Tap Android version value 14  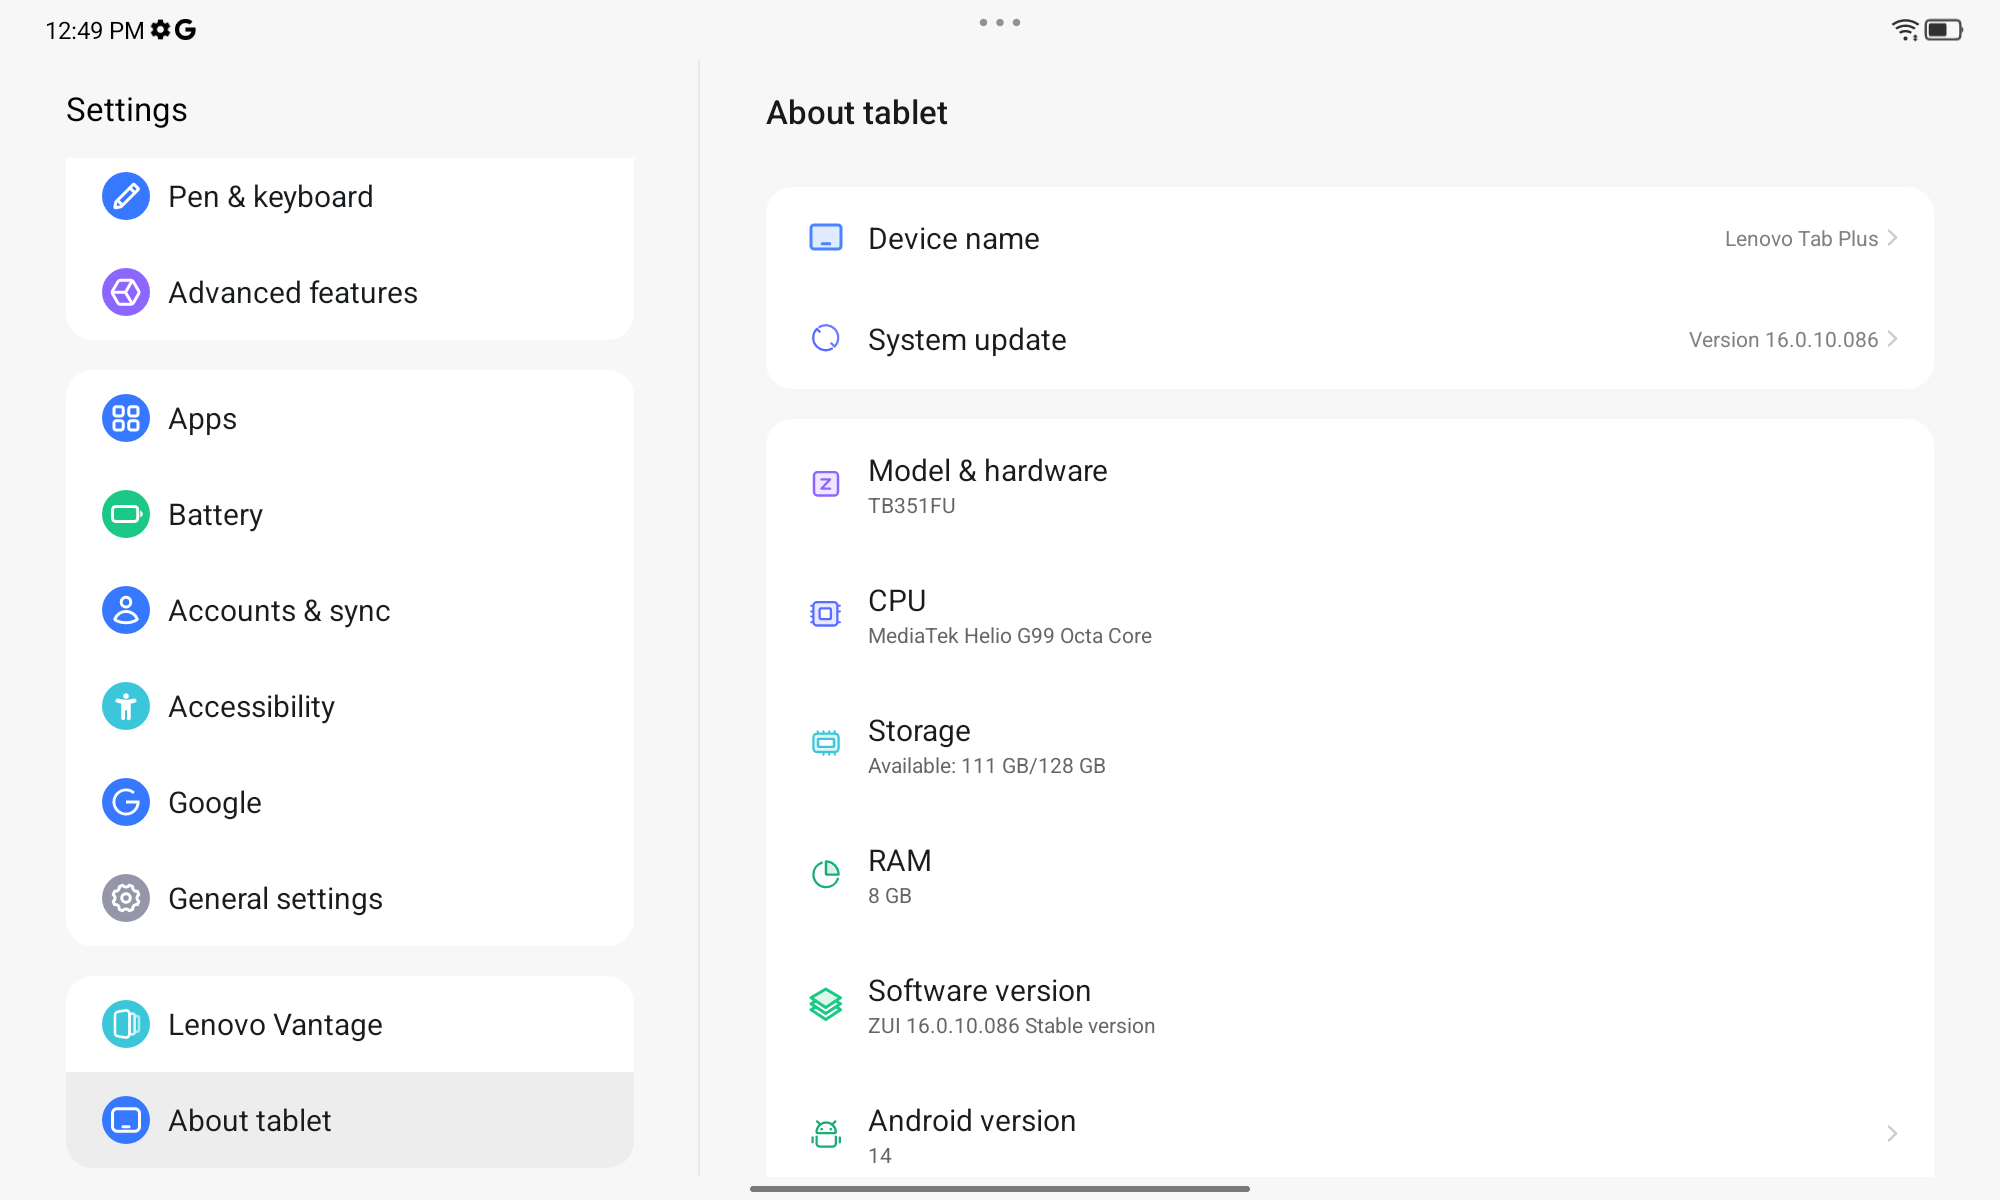[x=879, y=1156]
